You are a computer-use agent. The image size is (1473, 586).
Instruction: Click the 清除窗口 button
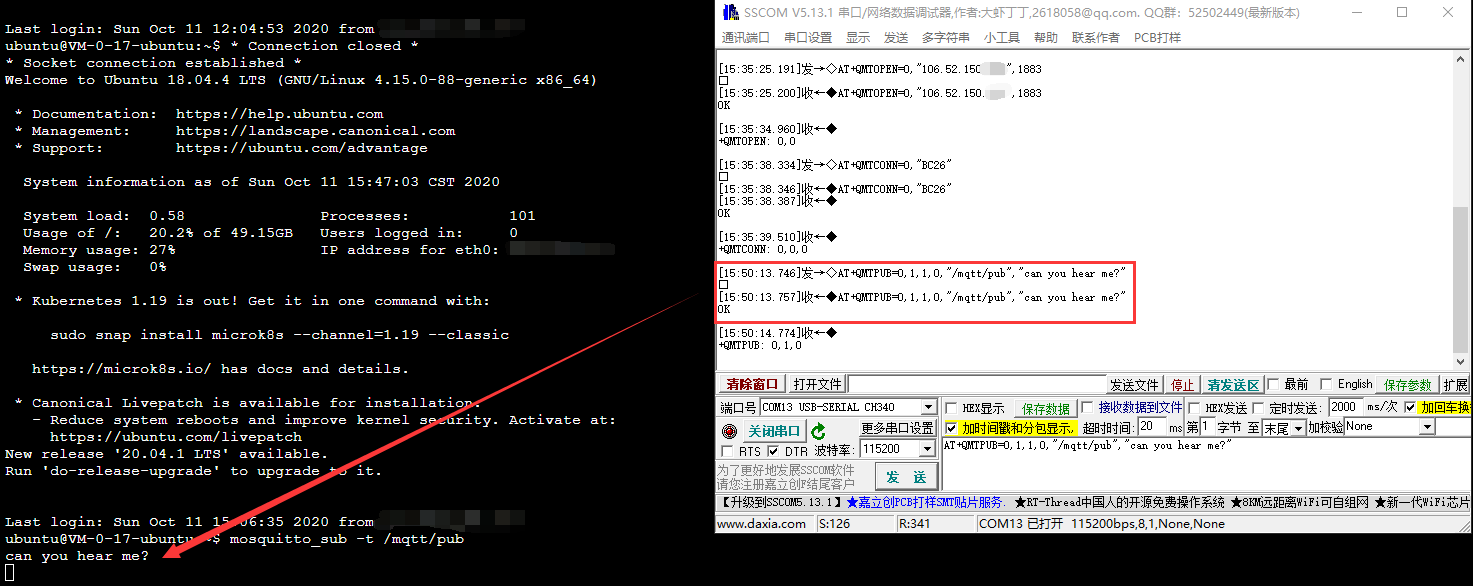pos(752,385)
